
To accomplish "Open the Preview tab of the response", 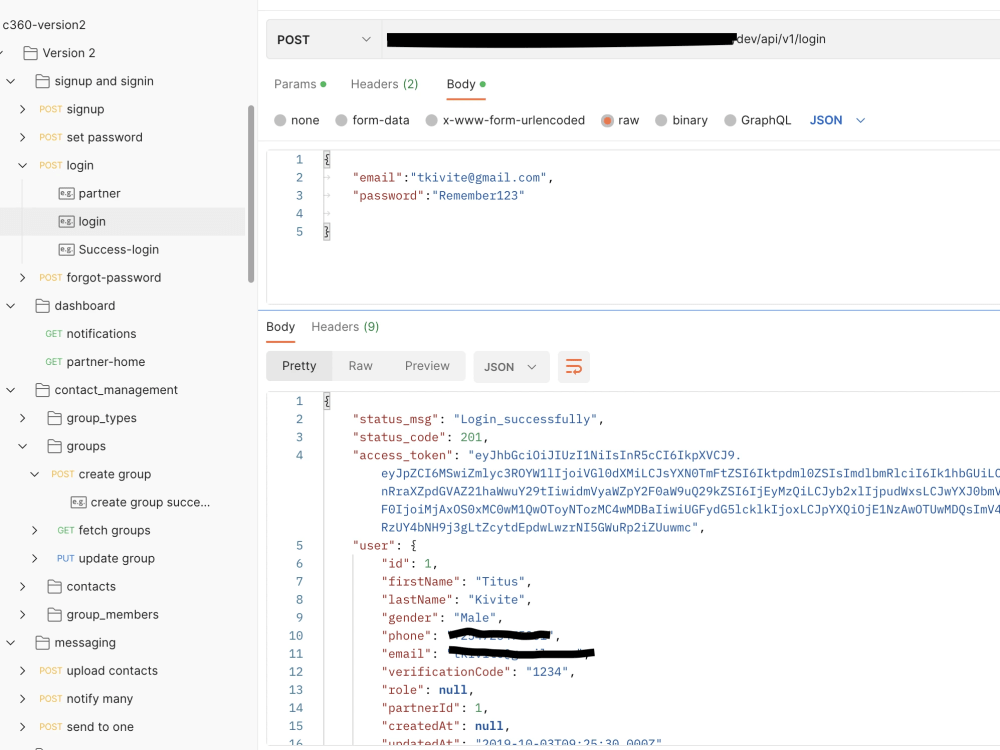I will (427, 366).
